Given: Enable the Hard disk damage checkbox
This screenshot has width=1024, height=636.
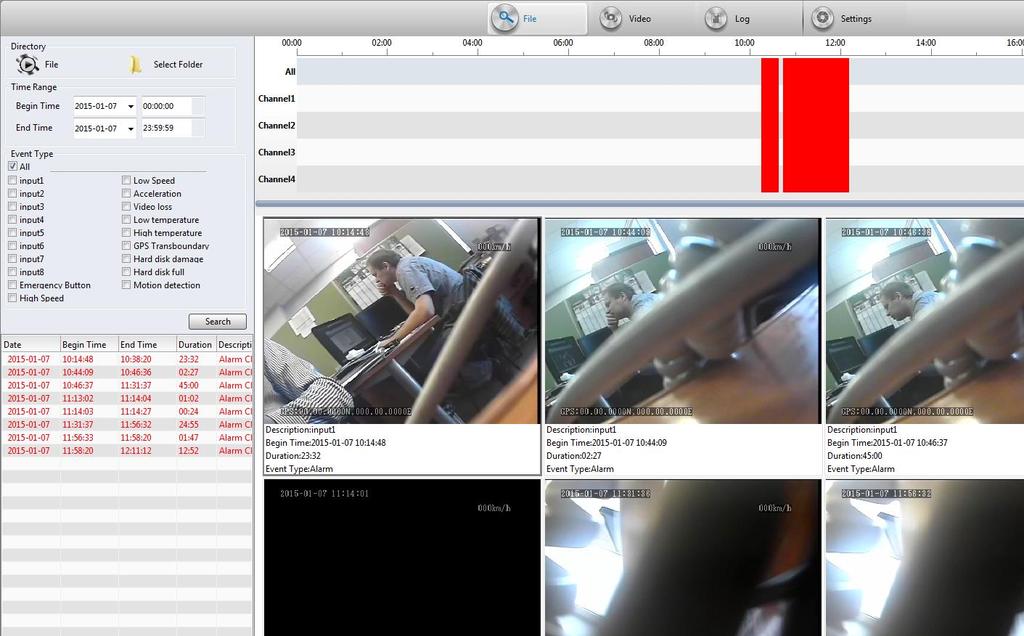Looking at the screenshot, I should pos(126,259).
